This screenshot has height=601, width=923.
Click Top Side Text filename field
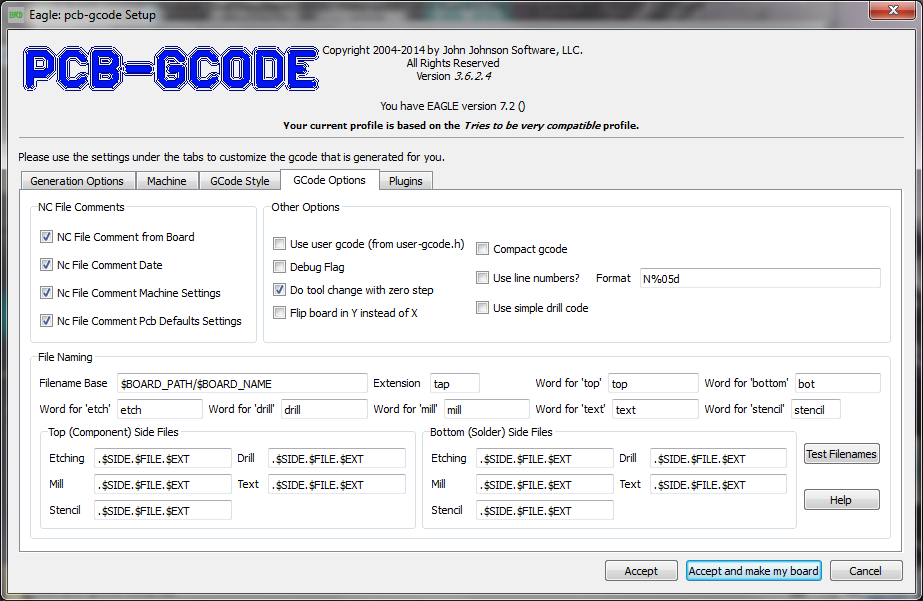click(337, 484)
